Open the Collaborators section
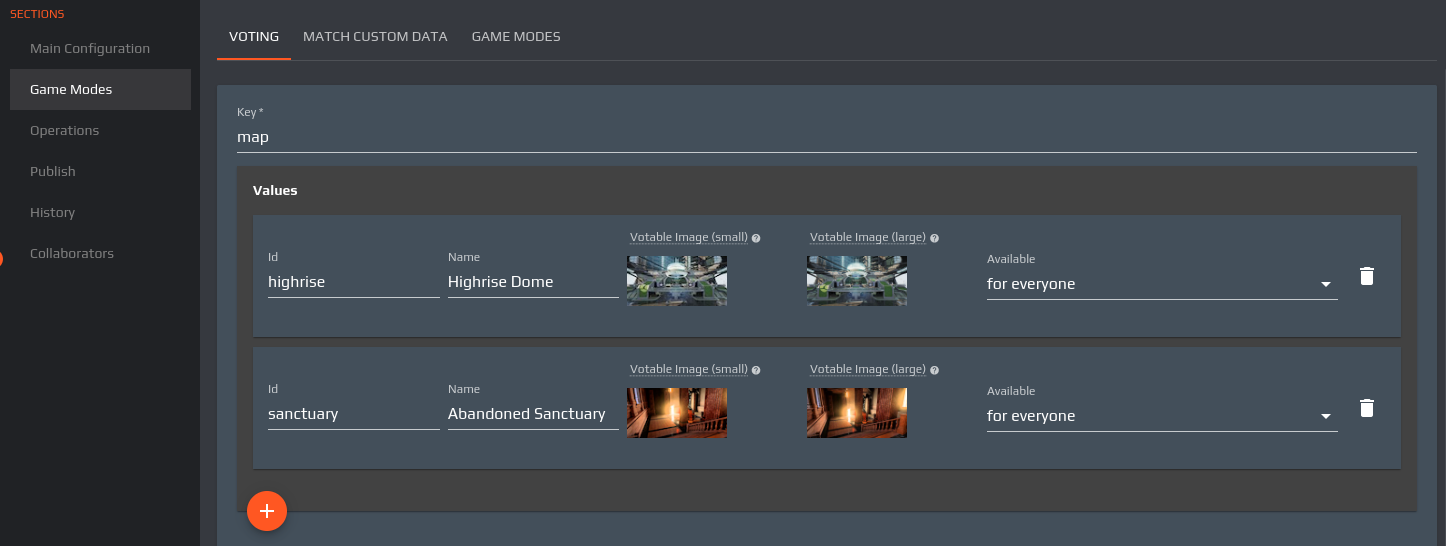 coord(72,254)
